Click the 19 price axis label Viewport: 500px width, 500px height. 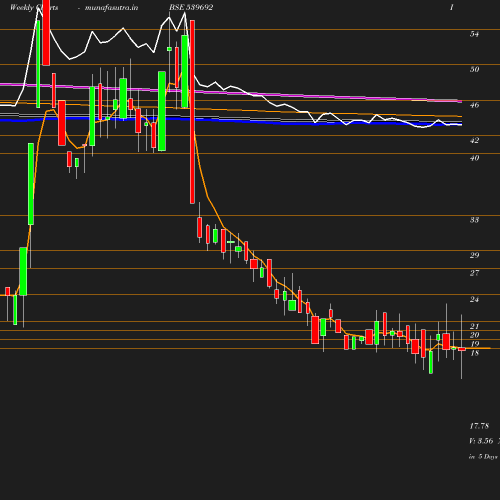[x=474, y=344]
